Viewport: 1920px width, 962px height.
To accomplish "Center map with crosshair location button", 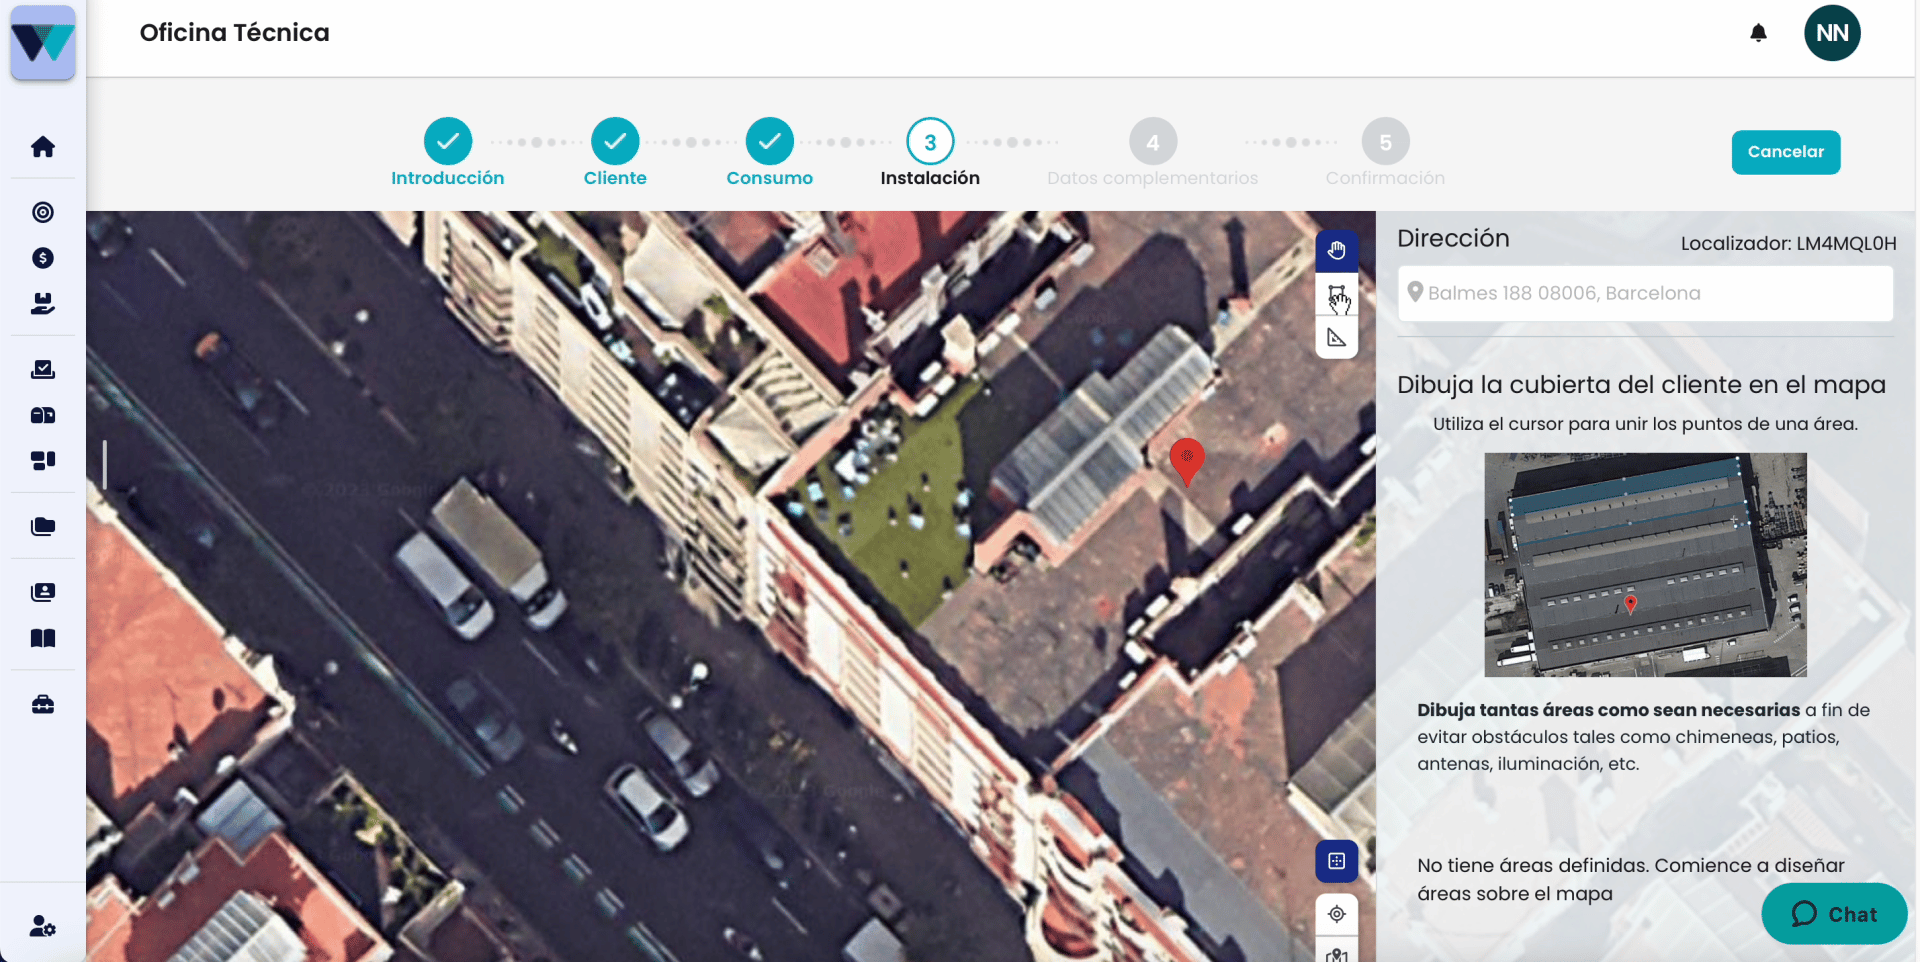I will point(1336,914).
